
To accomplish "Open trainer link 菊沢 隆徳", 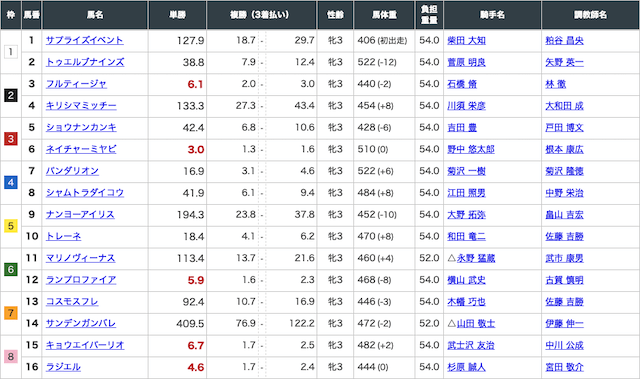I will pos(564,171).
